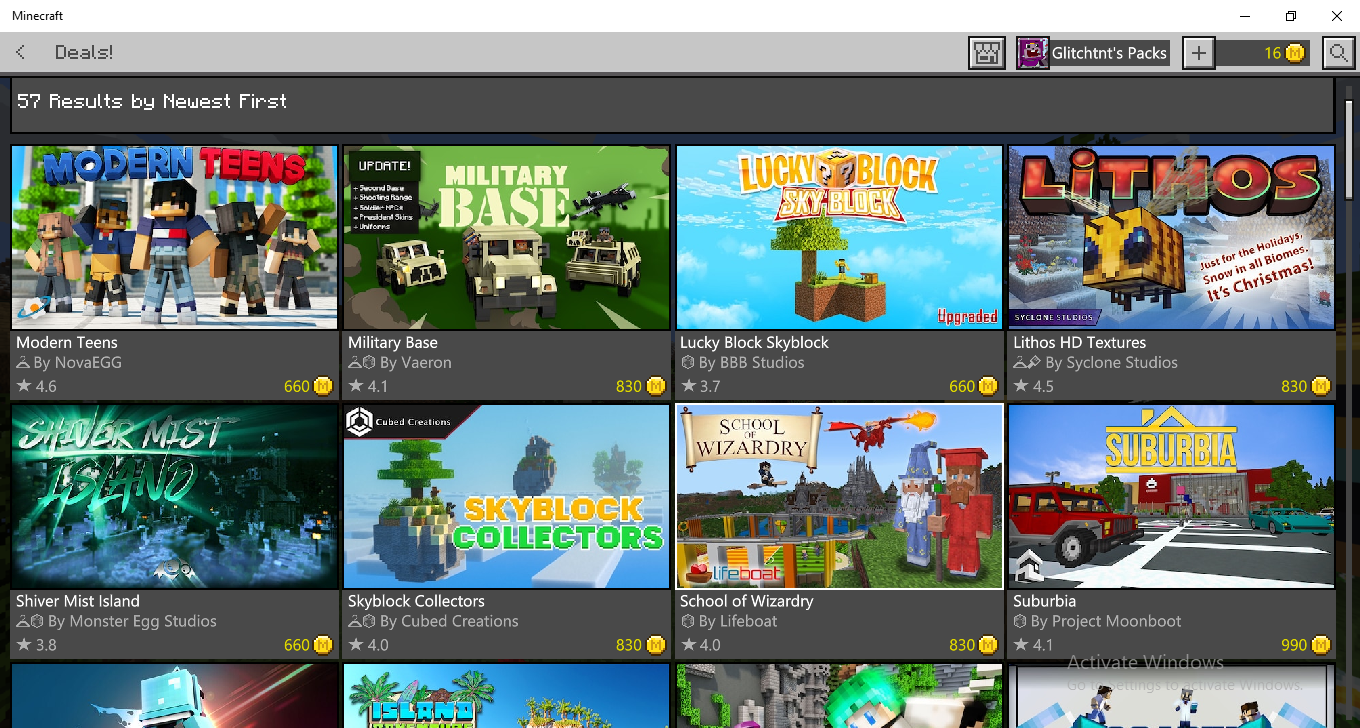1360x728 pixels.
Task: Open Lithos HD Textures thumbnail
Action: pyautogui.click(x=1171, y=237)
